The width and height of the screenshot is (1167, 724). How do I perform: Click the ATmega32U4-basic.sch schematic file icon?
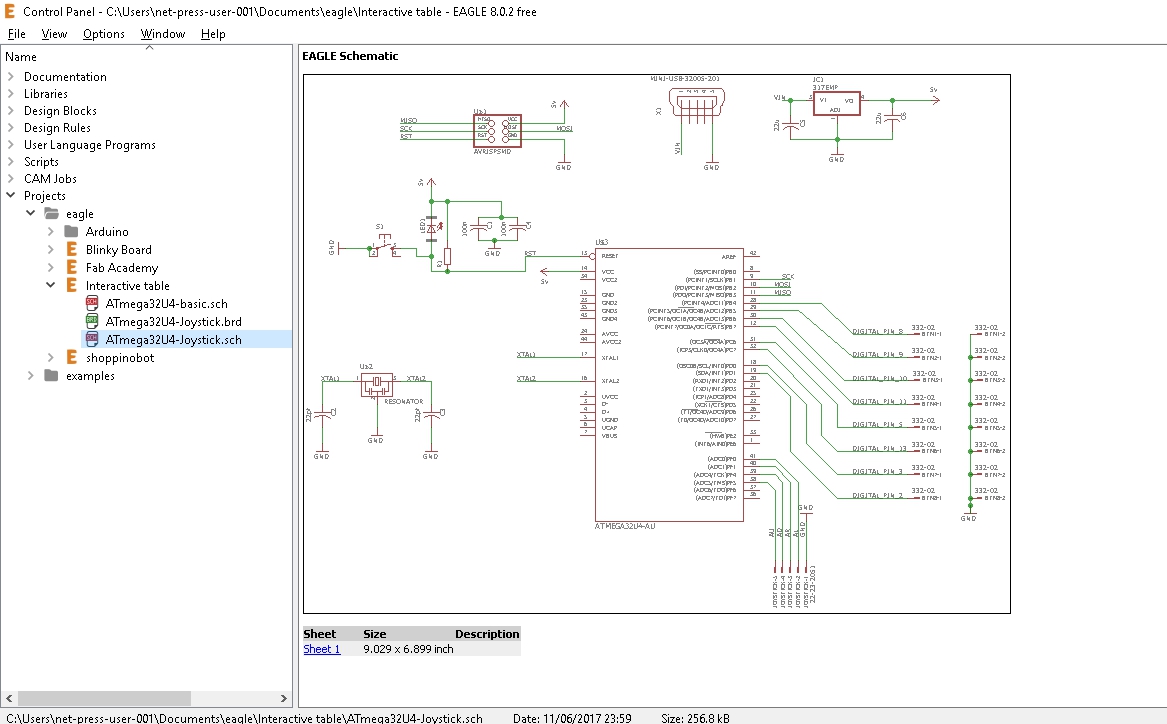pyautogui.click(x=92, y=304)
